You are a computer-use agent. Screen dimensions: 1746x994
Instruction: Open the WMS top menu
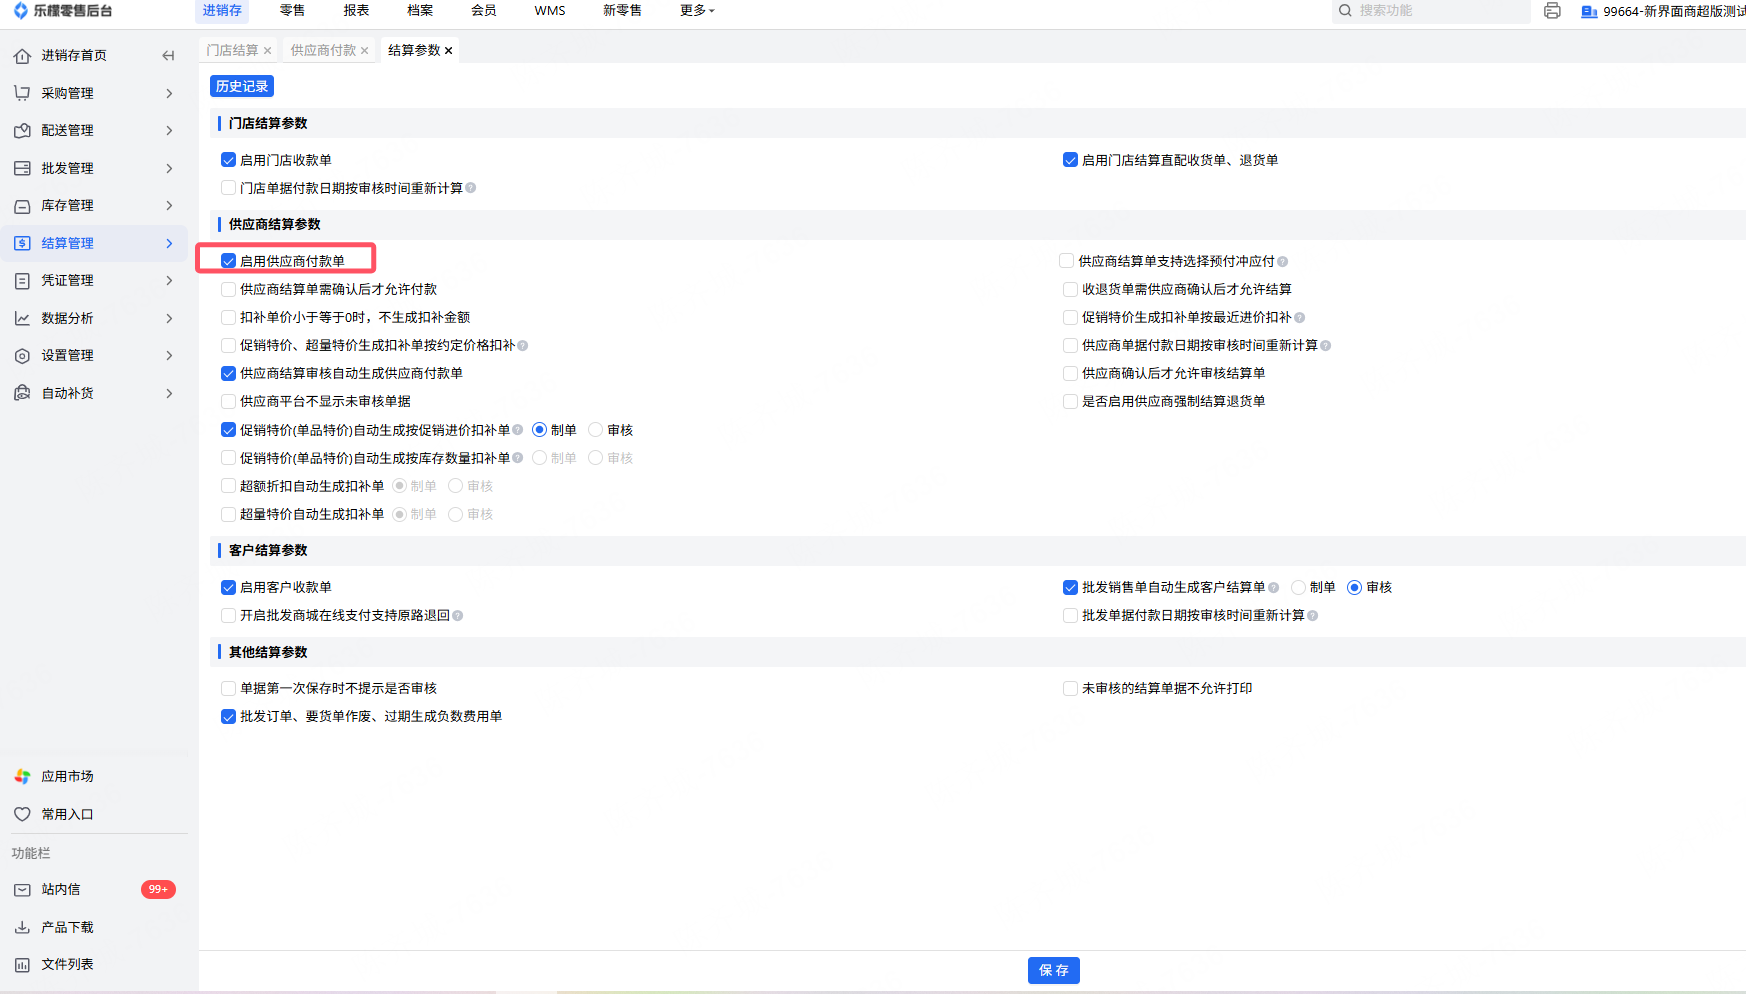(550, 11)
